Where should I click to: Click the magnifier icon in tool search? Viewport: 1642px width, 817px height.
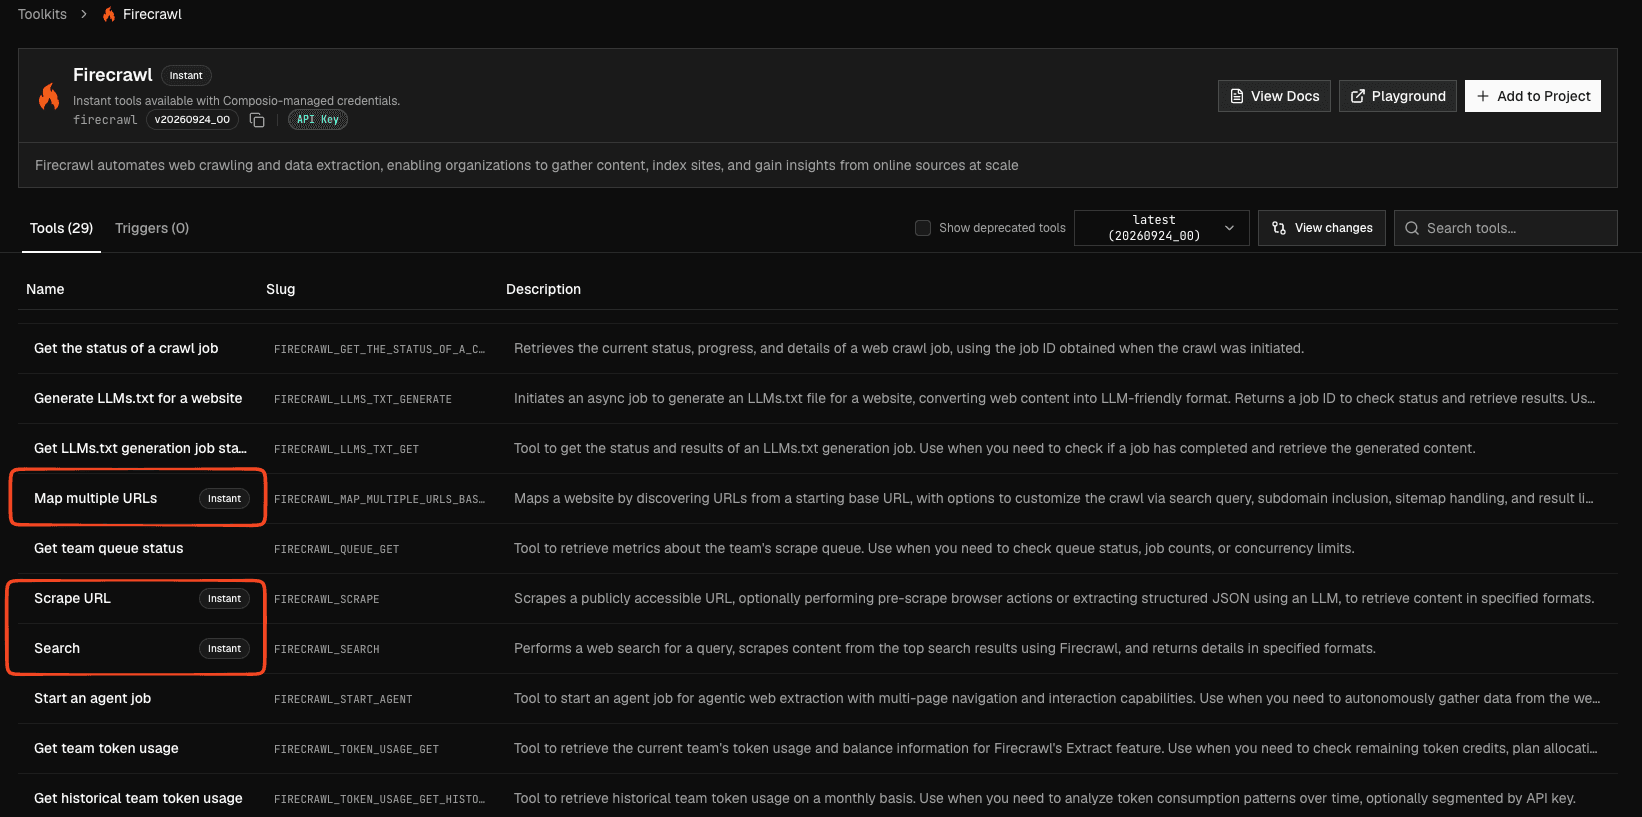(1412, 228)
